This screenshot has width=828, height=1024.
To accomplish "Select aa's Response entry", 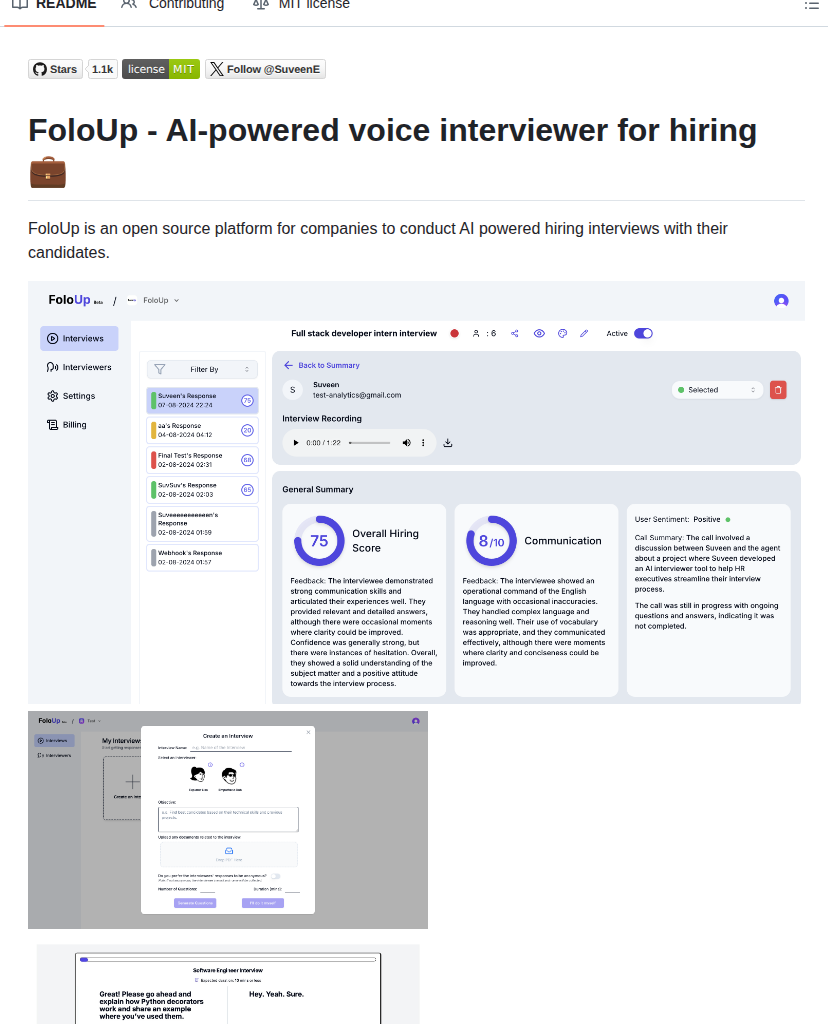I will click(x=202, y=430).
